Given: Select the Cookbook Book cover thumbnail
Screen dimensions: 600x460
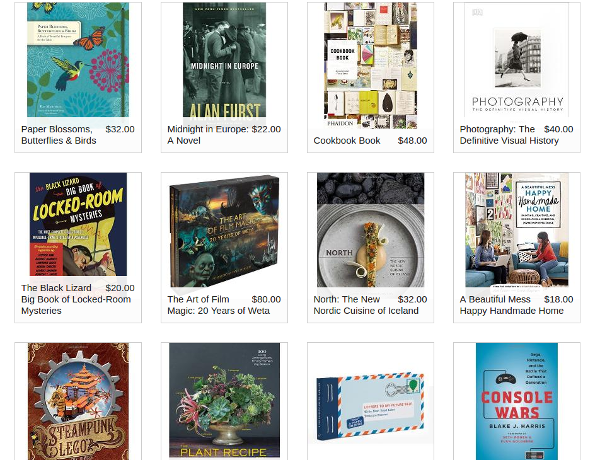Looking at the screenshot, I should pyautogui.click(x=370, y=65).
